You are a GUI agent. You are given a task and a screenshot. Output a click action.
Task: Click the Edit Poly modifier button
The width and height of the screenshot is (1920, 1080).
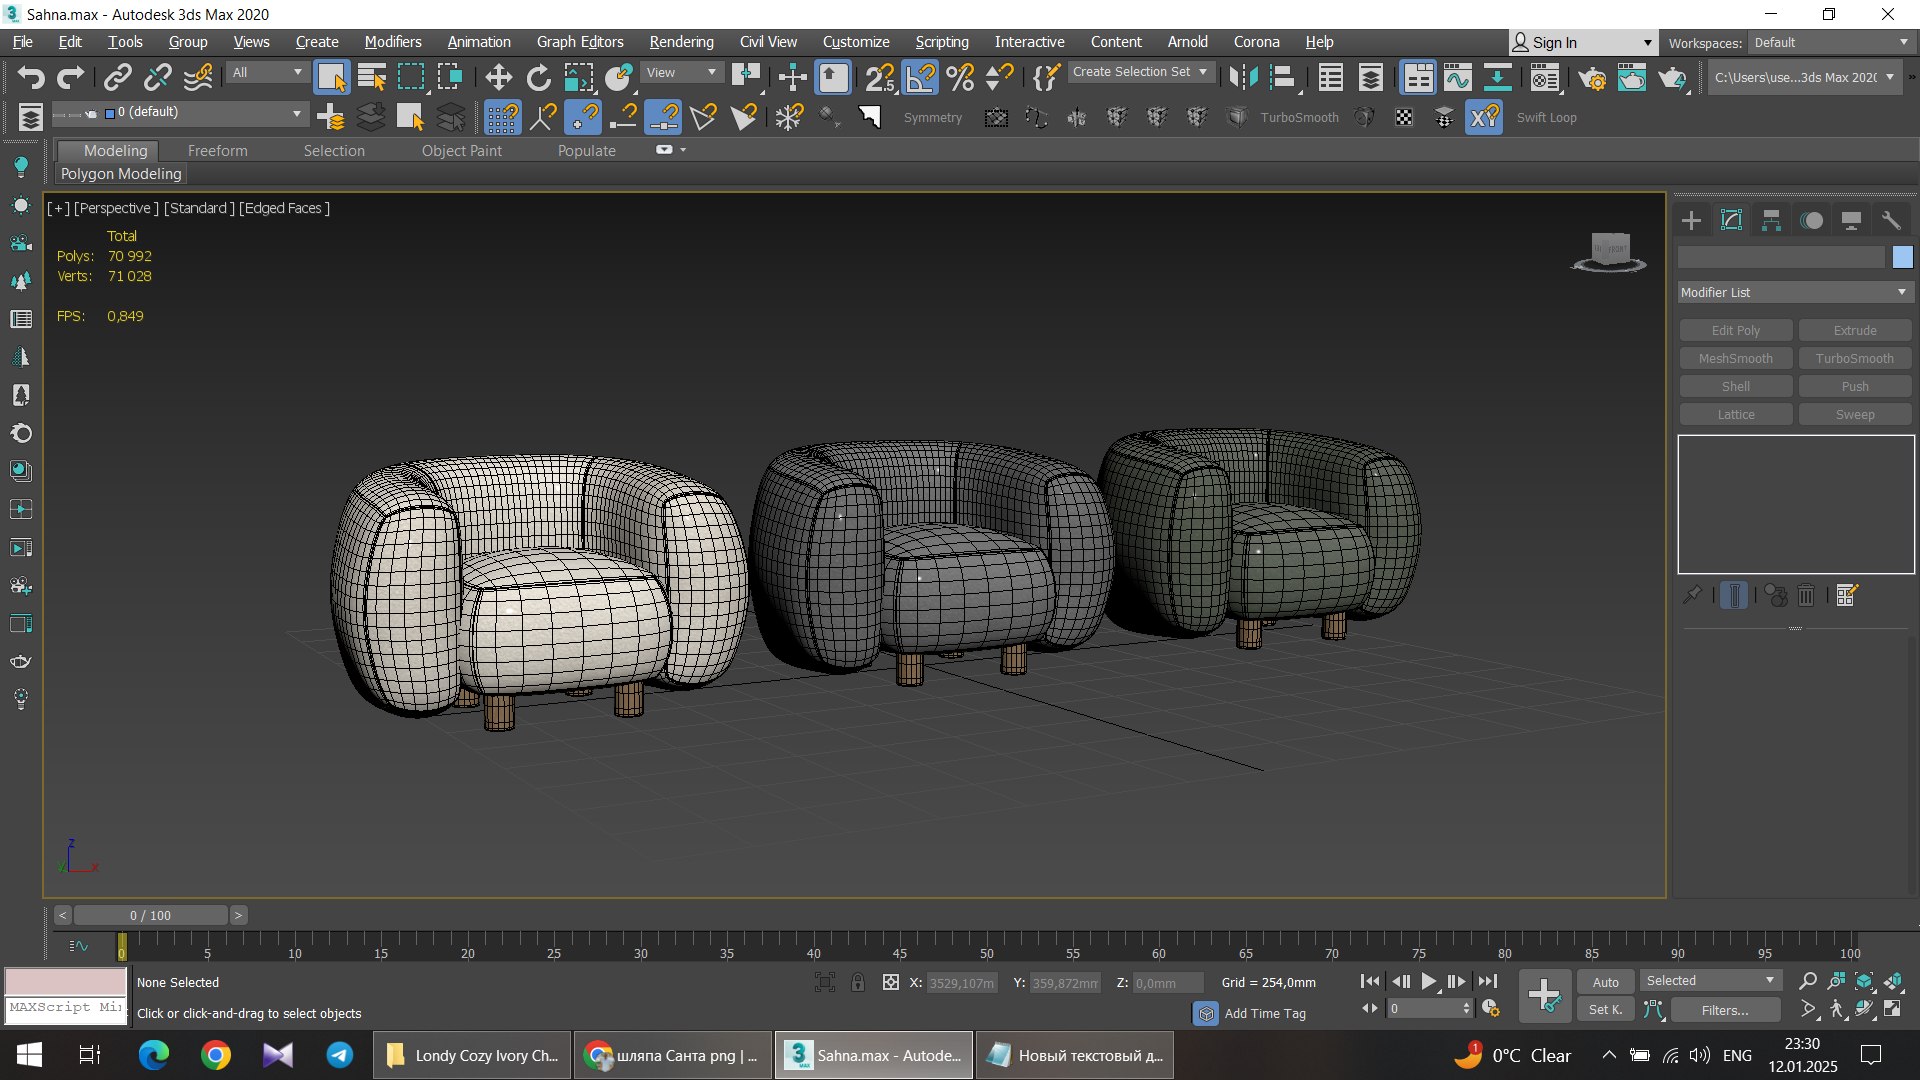[x=1735, y=330]
